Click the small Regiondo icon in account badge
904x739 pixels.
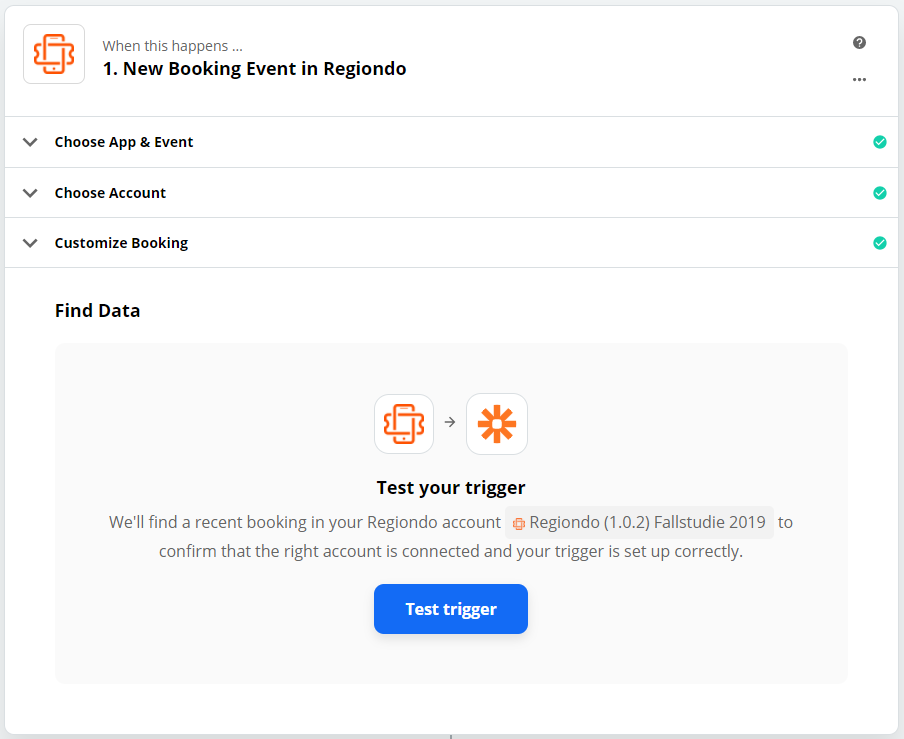(518, 523)
